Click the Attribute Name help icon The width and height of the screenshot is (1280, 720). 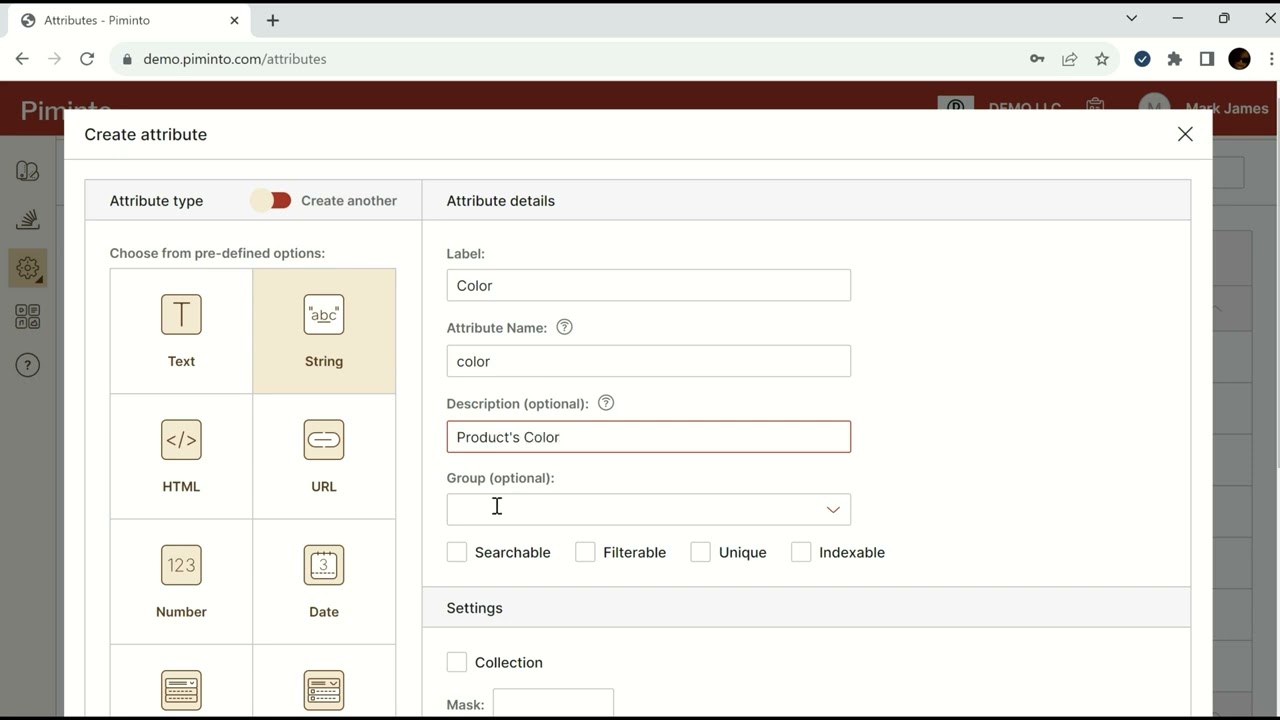pyautogui.click(x=564, y=327)
